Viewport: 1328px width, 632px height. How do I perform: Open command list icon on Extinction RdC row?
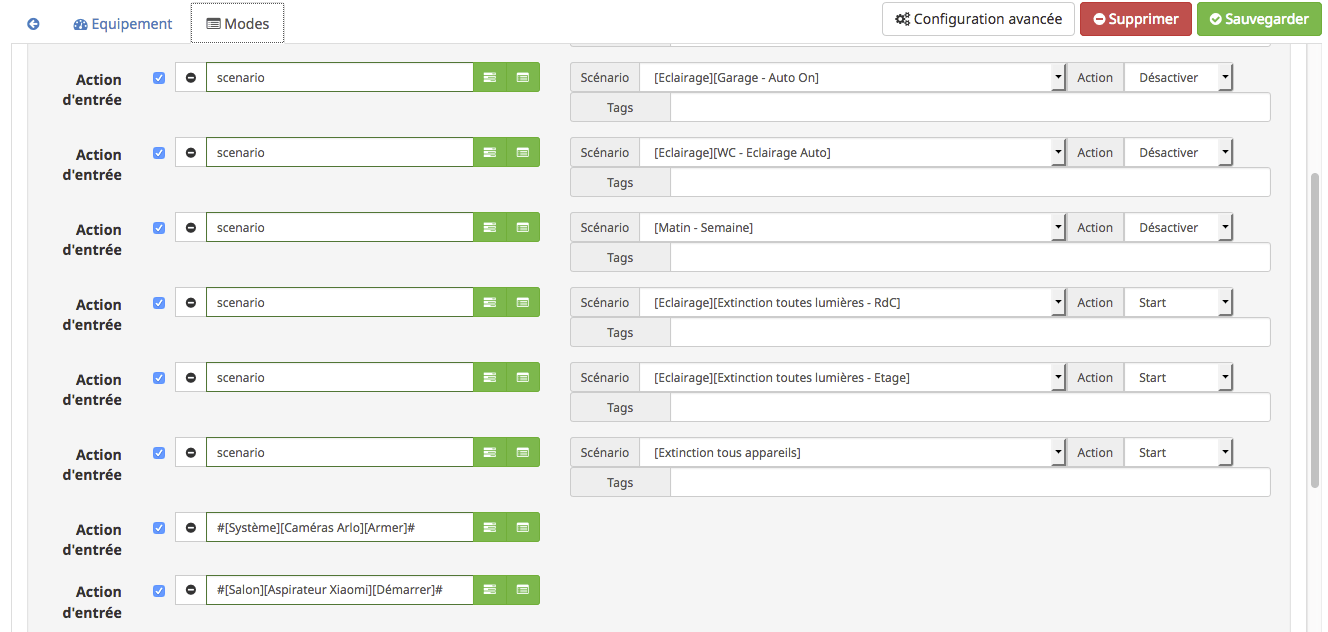click(523, 302)
